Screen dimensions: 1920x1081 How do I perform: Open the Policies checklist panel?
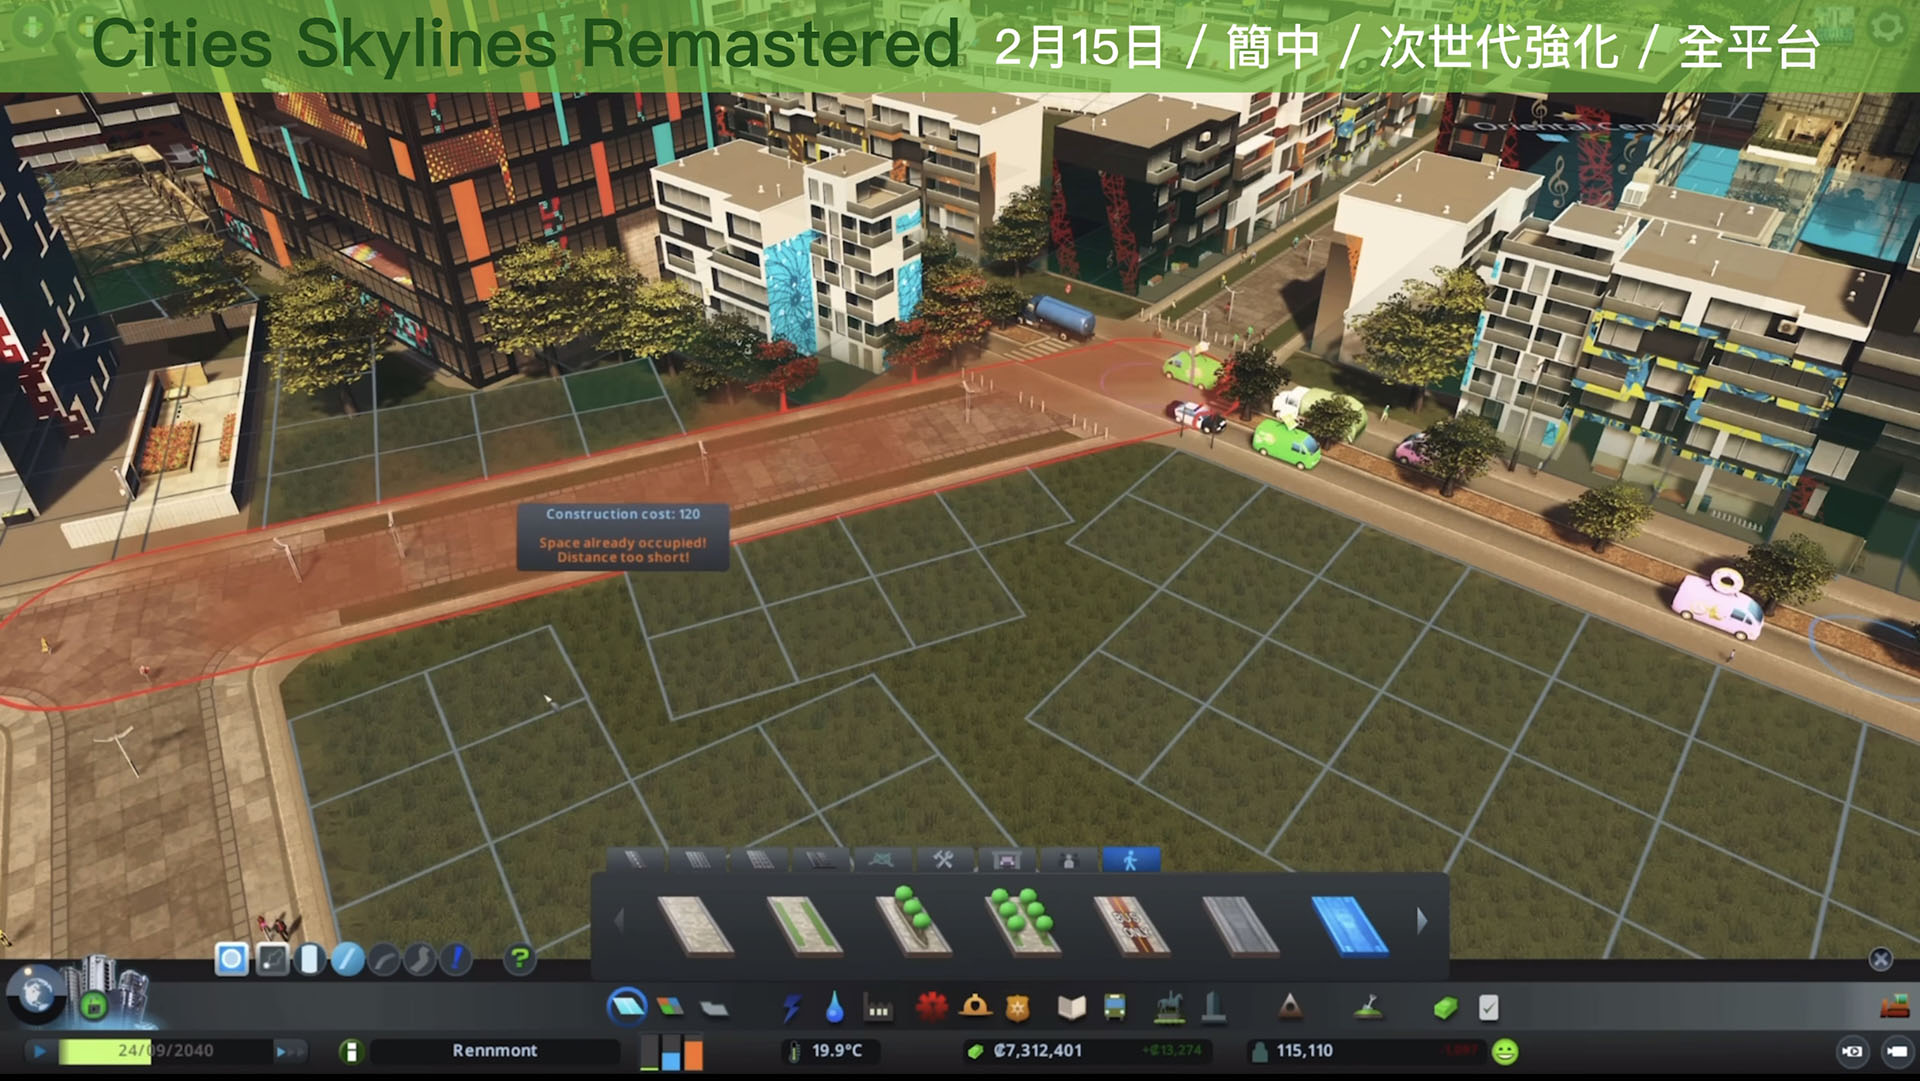tap(1488, 1008)
